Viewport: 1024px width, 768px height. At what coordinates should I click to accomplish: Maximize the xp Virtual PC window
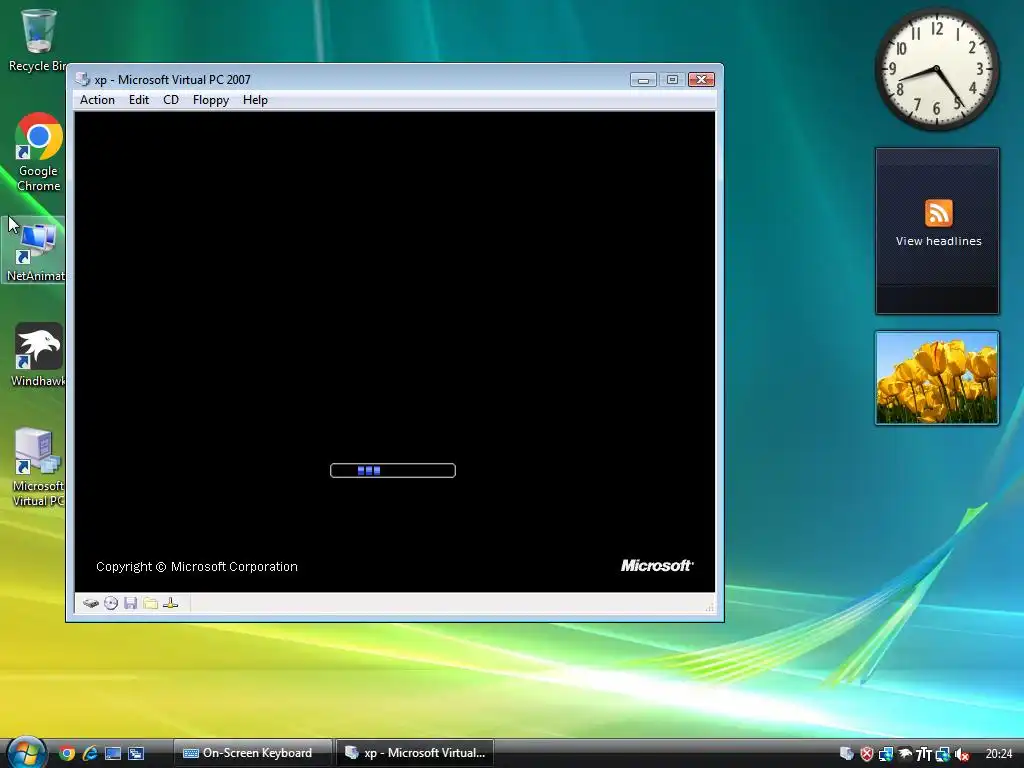pos(672,80)
